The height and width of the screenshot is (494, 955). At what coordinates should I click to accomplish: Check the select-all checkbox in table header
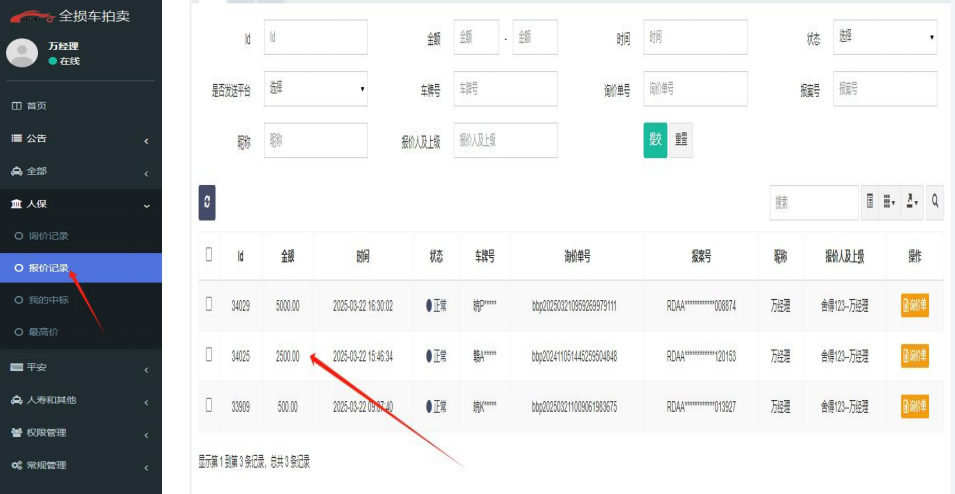click(209, 255)
